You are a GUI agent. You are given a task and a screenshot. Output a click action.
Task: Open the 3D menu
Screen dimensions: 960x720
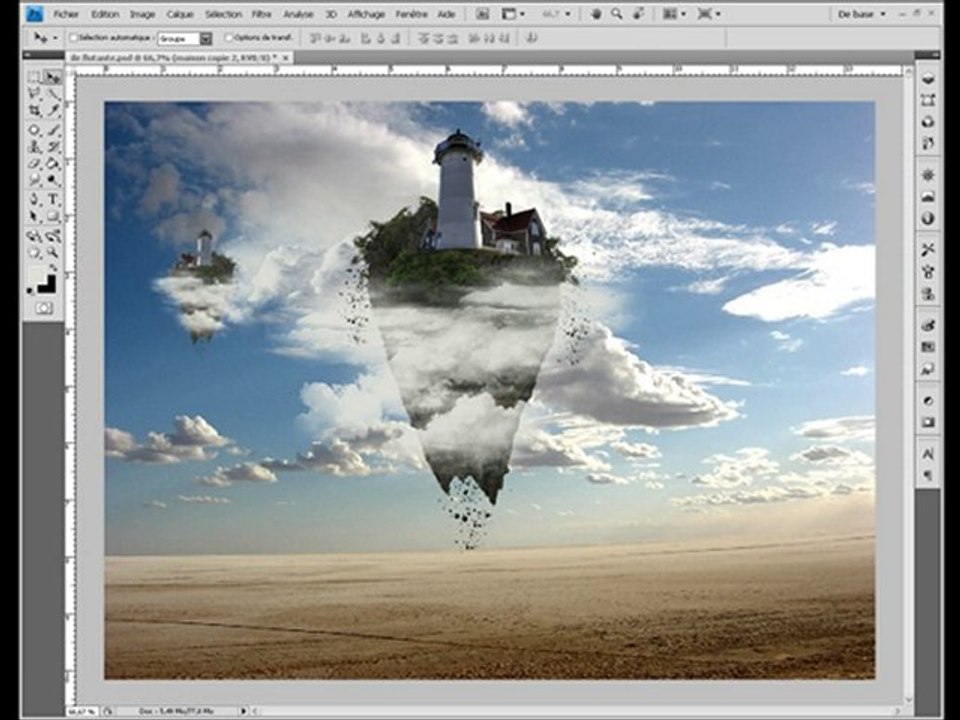[x=331, y=13]
